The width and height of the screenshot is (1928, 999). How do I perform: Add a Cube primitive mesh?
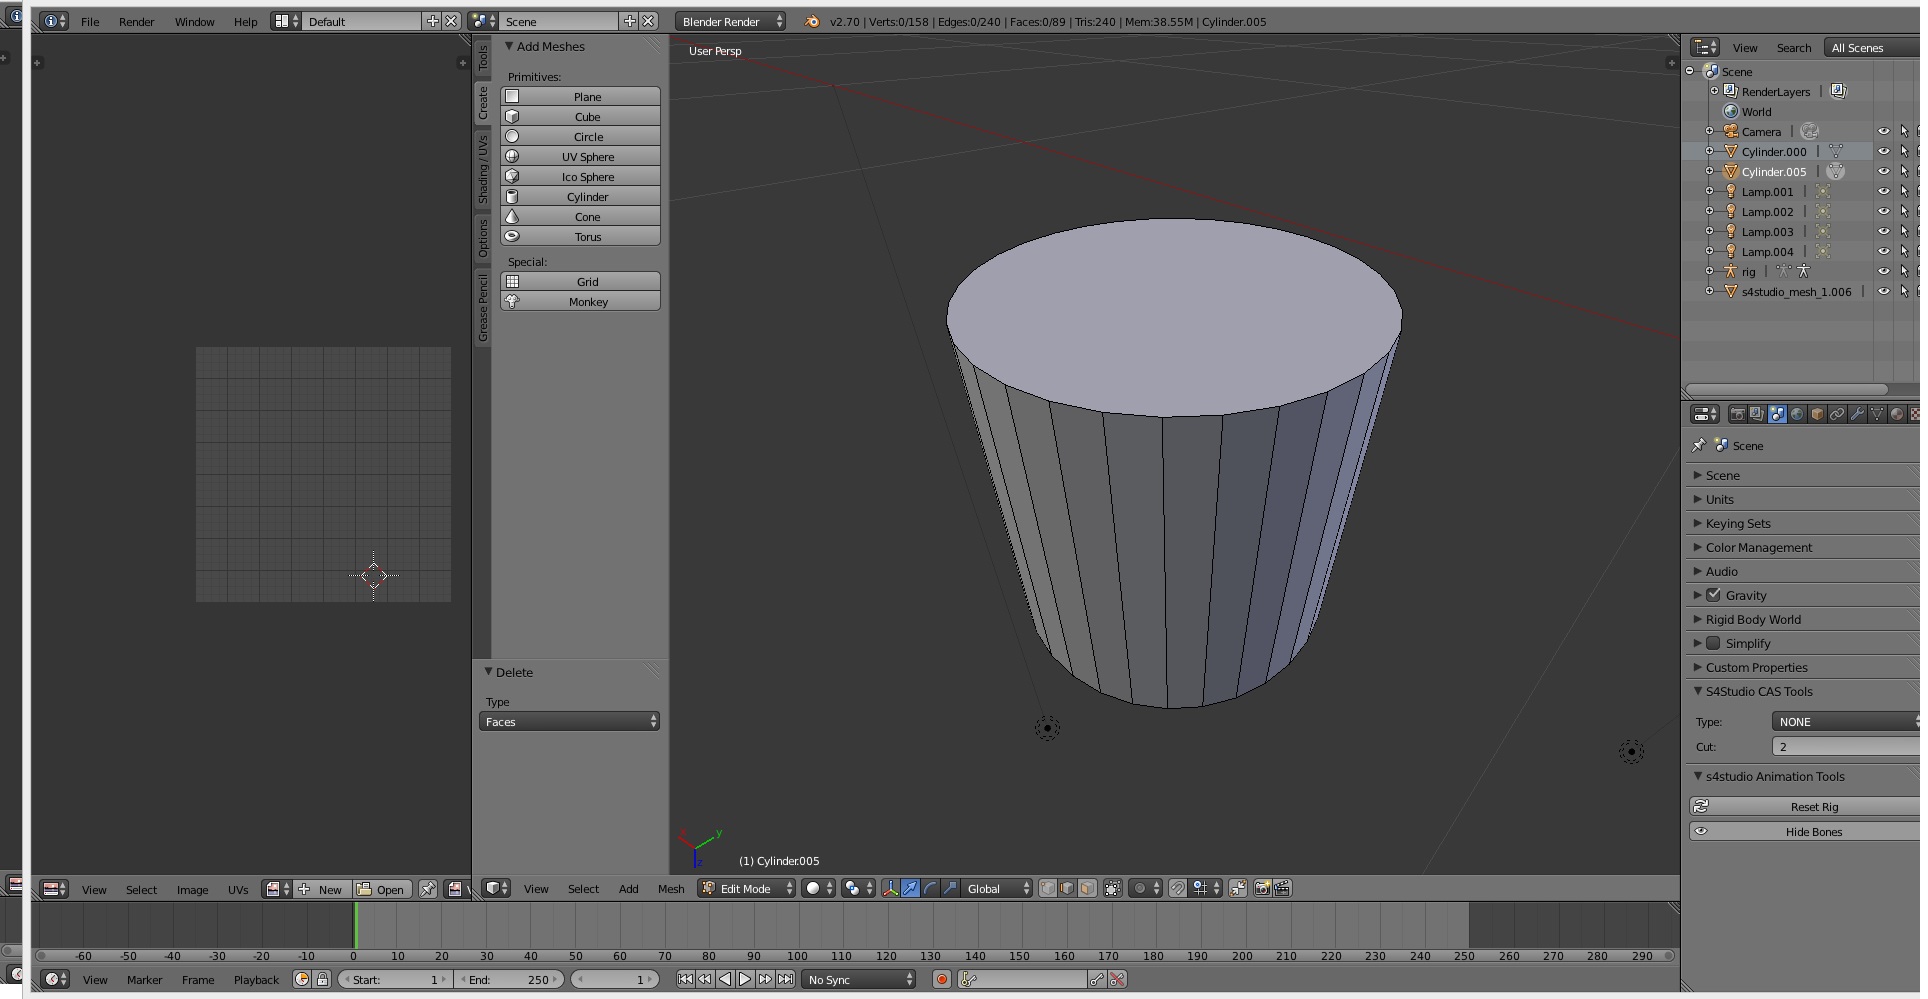[x=580, y=117]
